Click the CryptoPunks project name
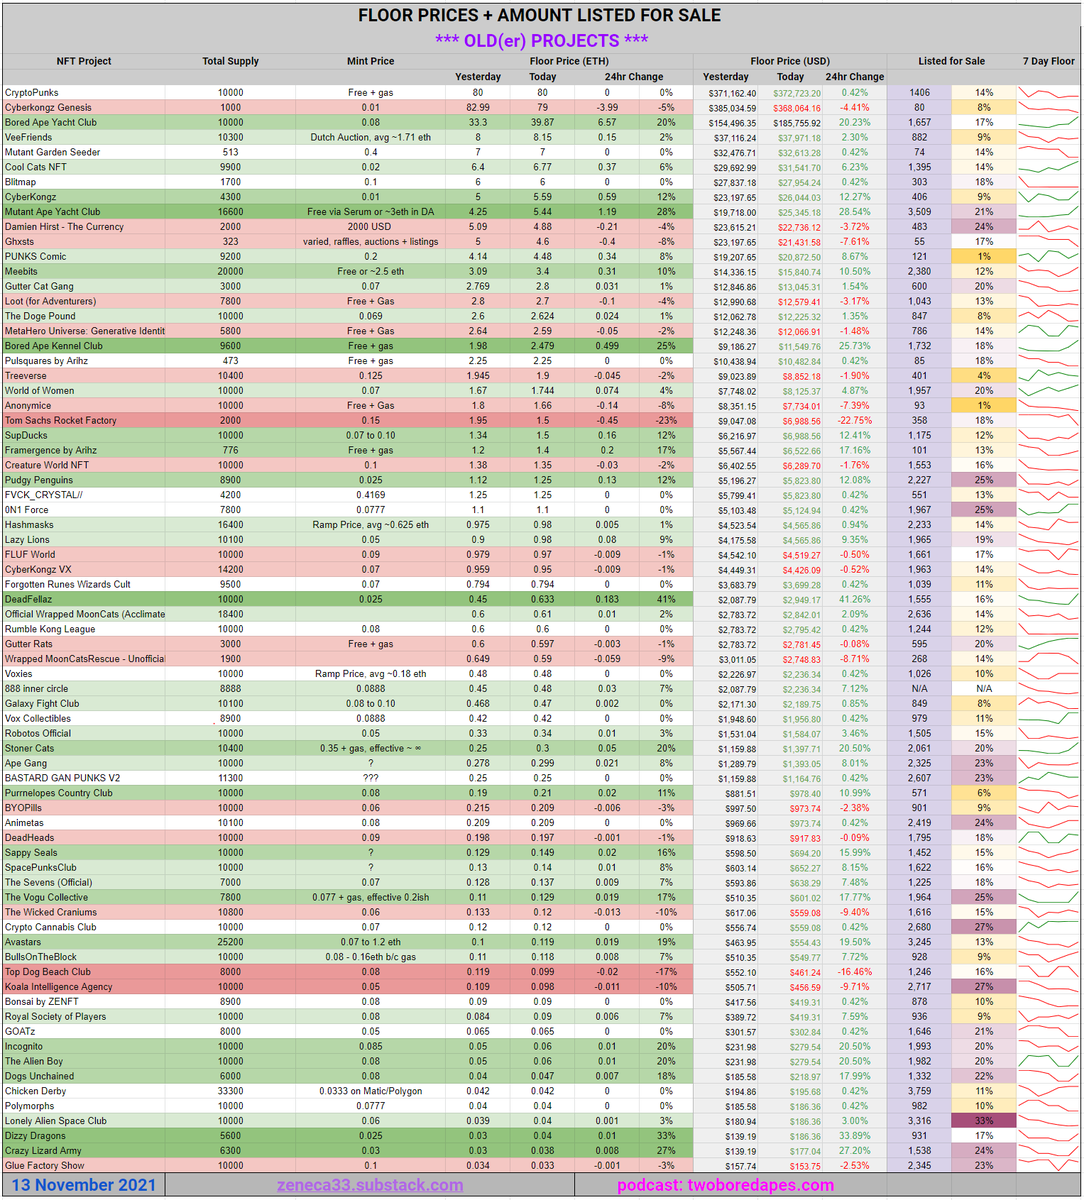This screenshot has width=1084, height=1200. coord(31,92)
